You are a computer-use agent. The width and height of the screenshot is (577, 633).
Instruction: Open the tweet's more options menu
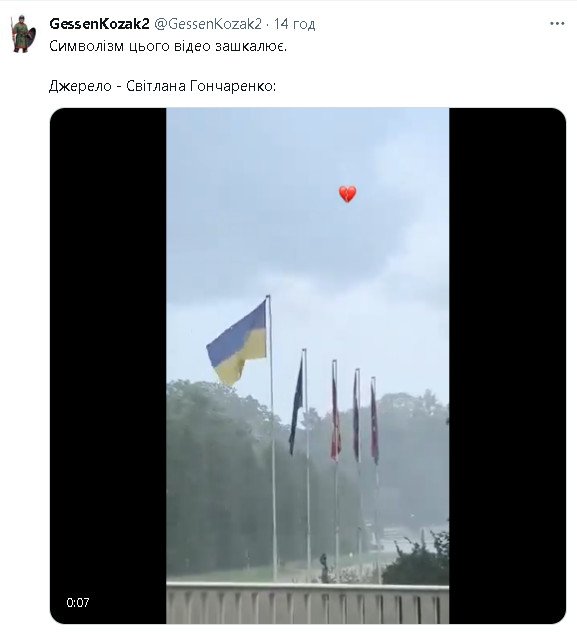pos(557,24)
